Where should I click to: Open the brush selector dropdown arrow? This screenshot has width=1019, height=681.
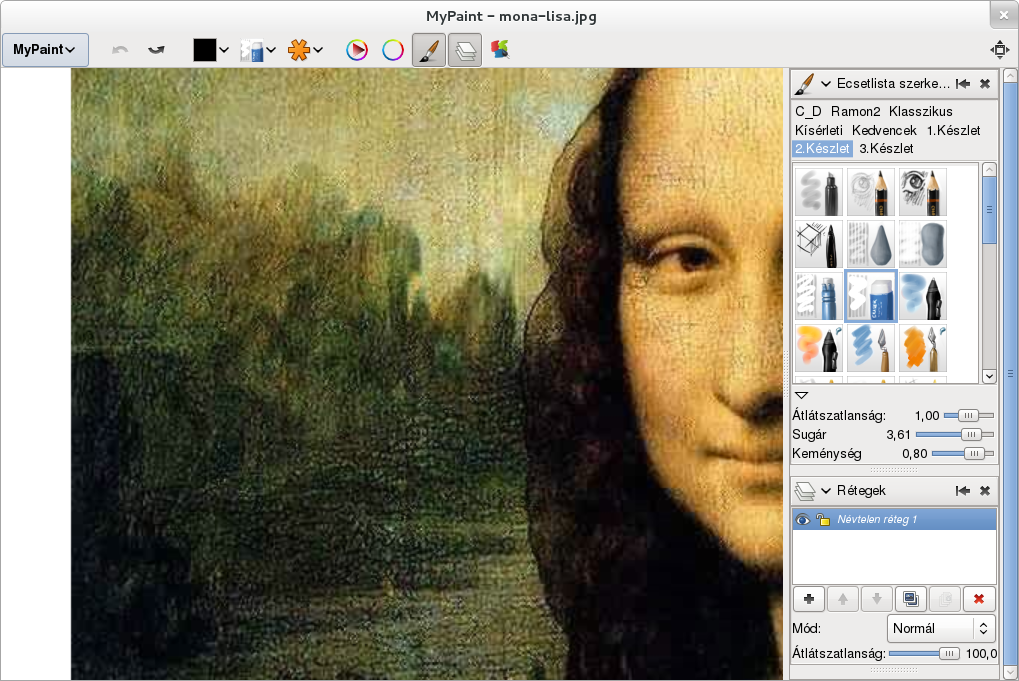click(271, 50)
